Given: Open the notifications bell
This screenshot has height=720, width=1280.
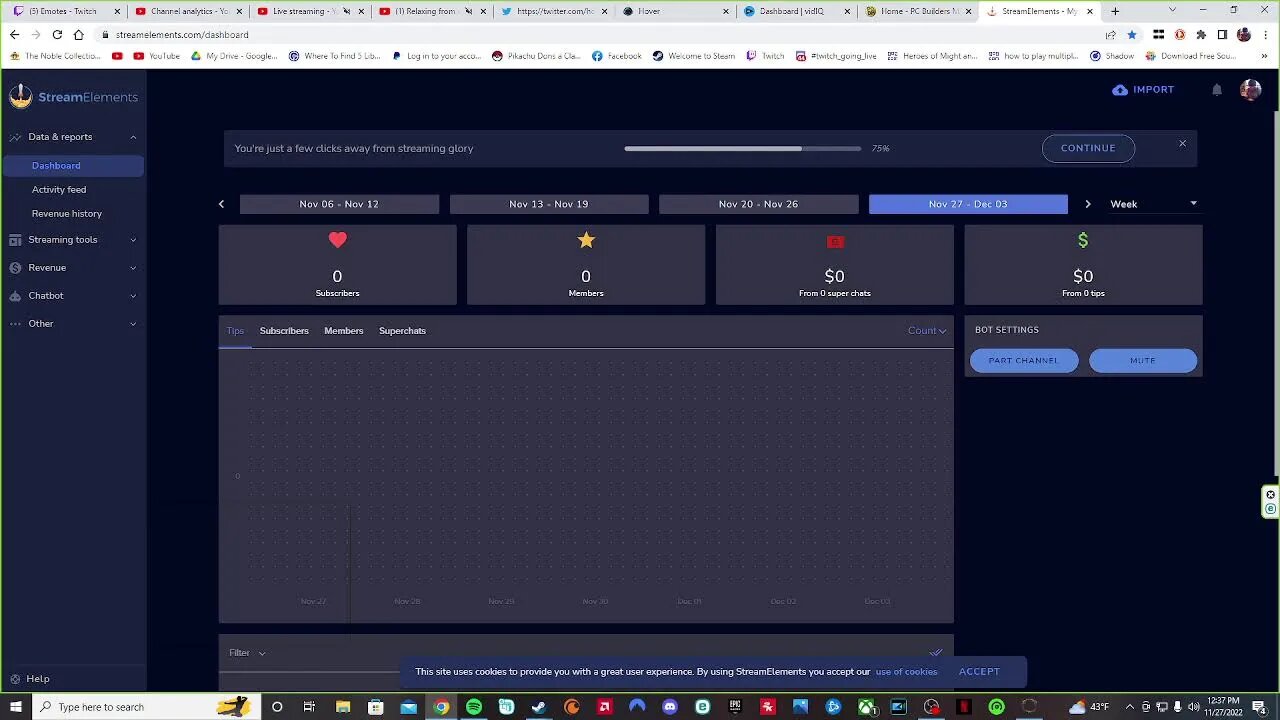Looking at the screenshot, I should [1217, 90].
